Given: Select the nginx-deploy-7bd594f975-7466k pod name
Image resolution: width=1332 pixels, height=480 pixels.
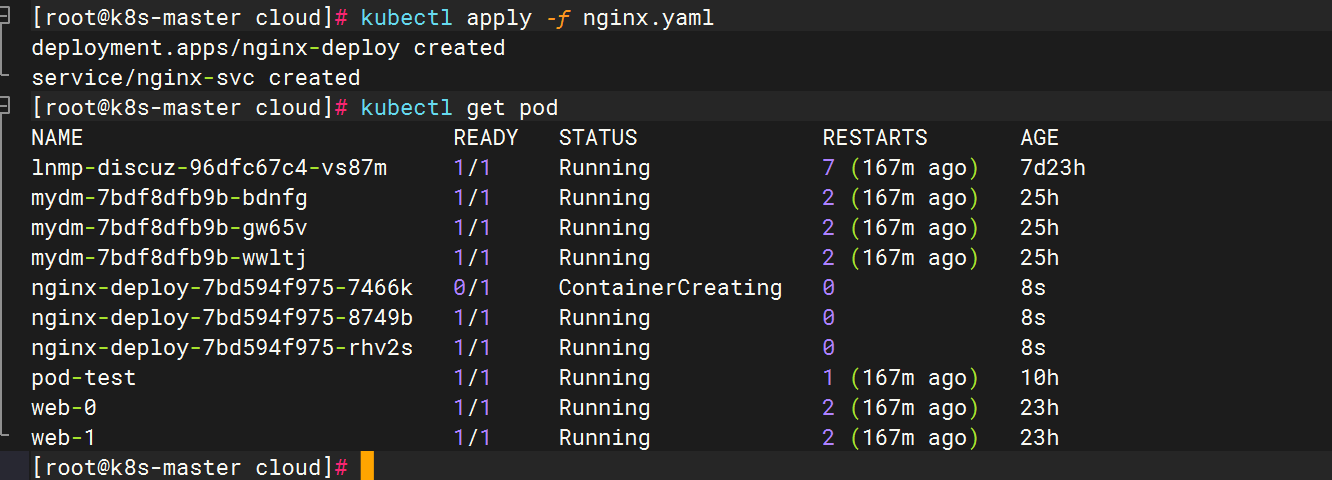Looking at the screenshot, I should click(x=222, y=288).
